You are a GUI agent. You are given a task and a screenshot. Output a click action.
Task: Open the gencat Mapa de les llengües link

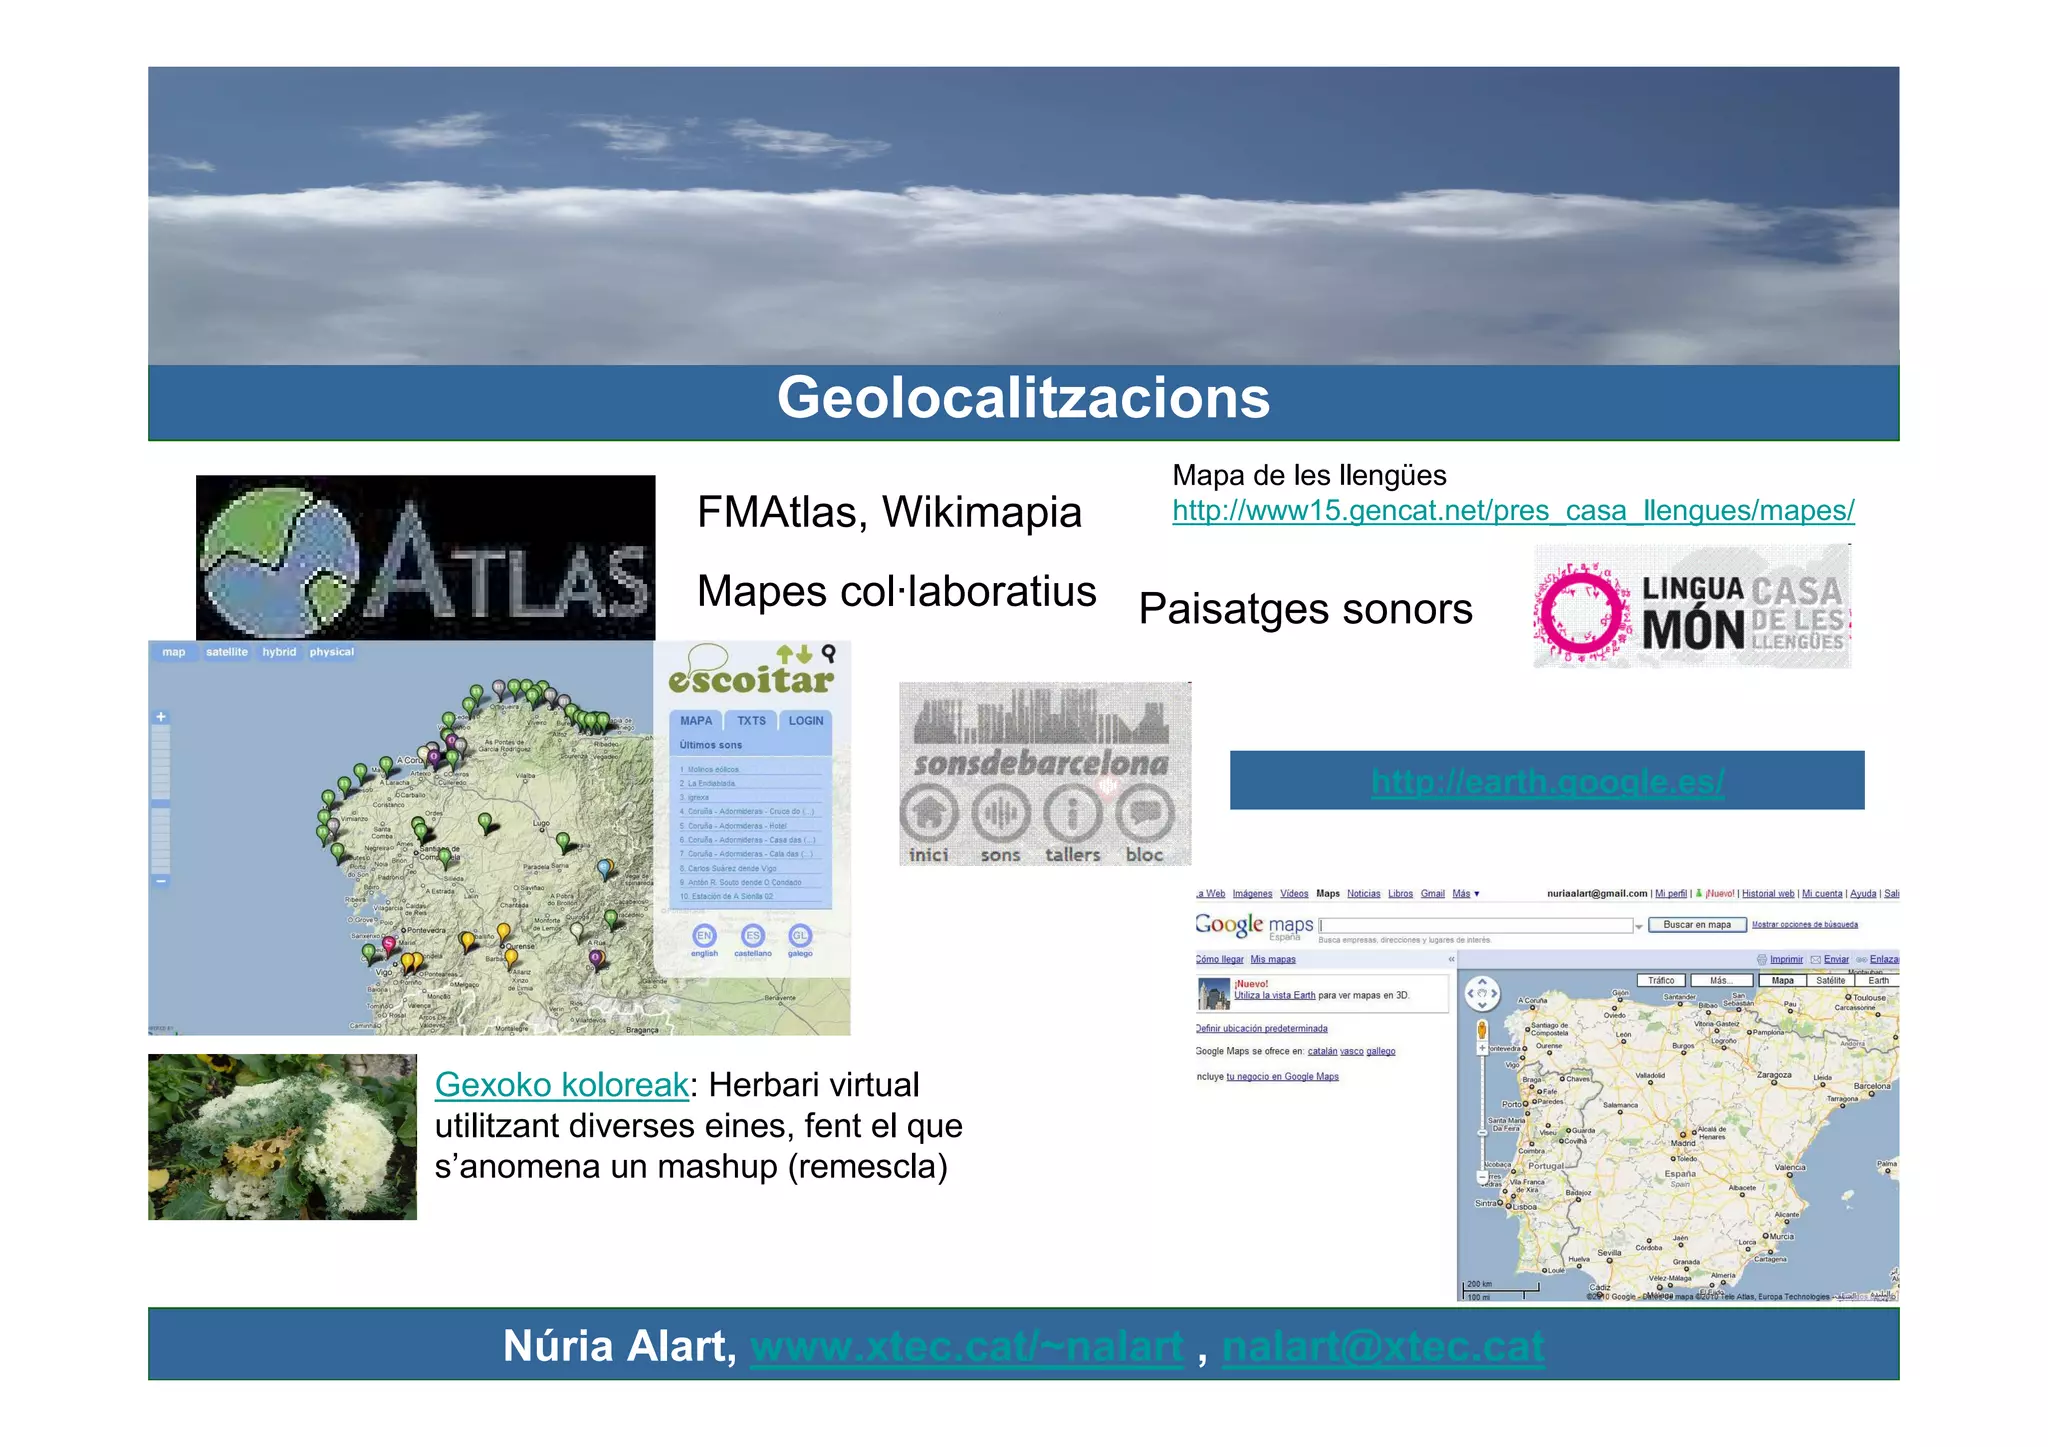1513,511
